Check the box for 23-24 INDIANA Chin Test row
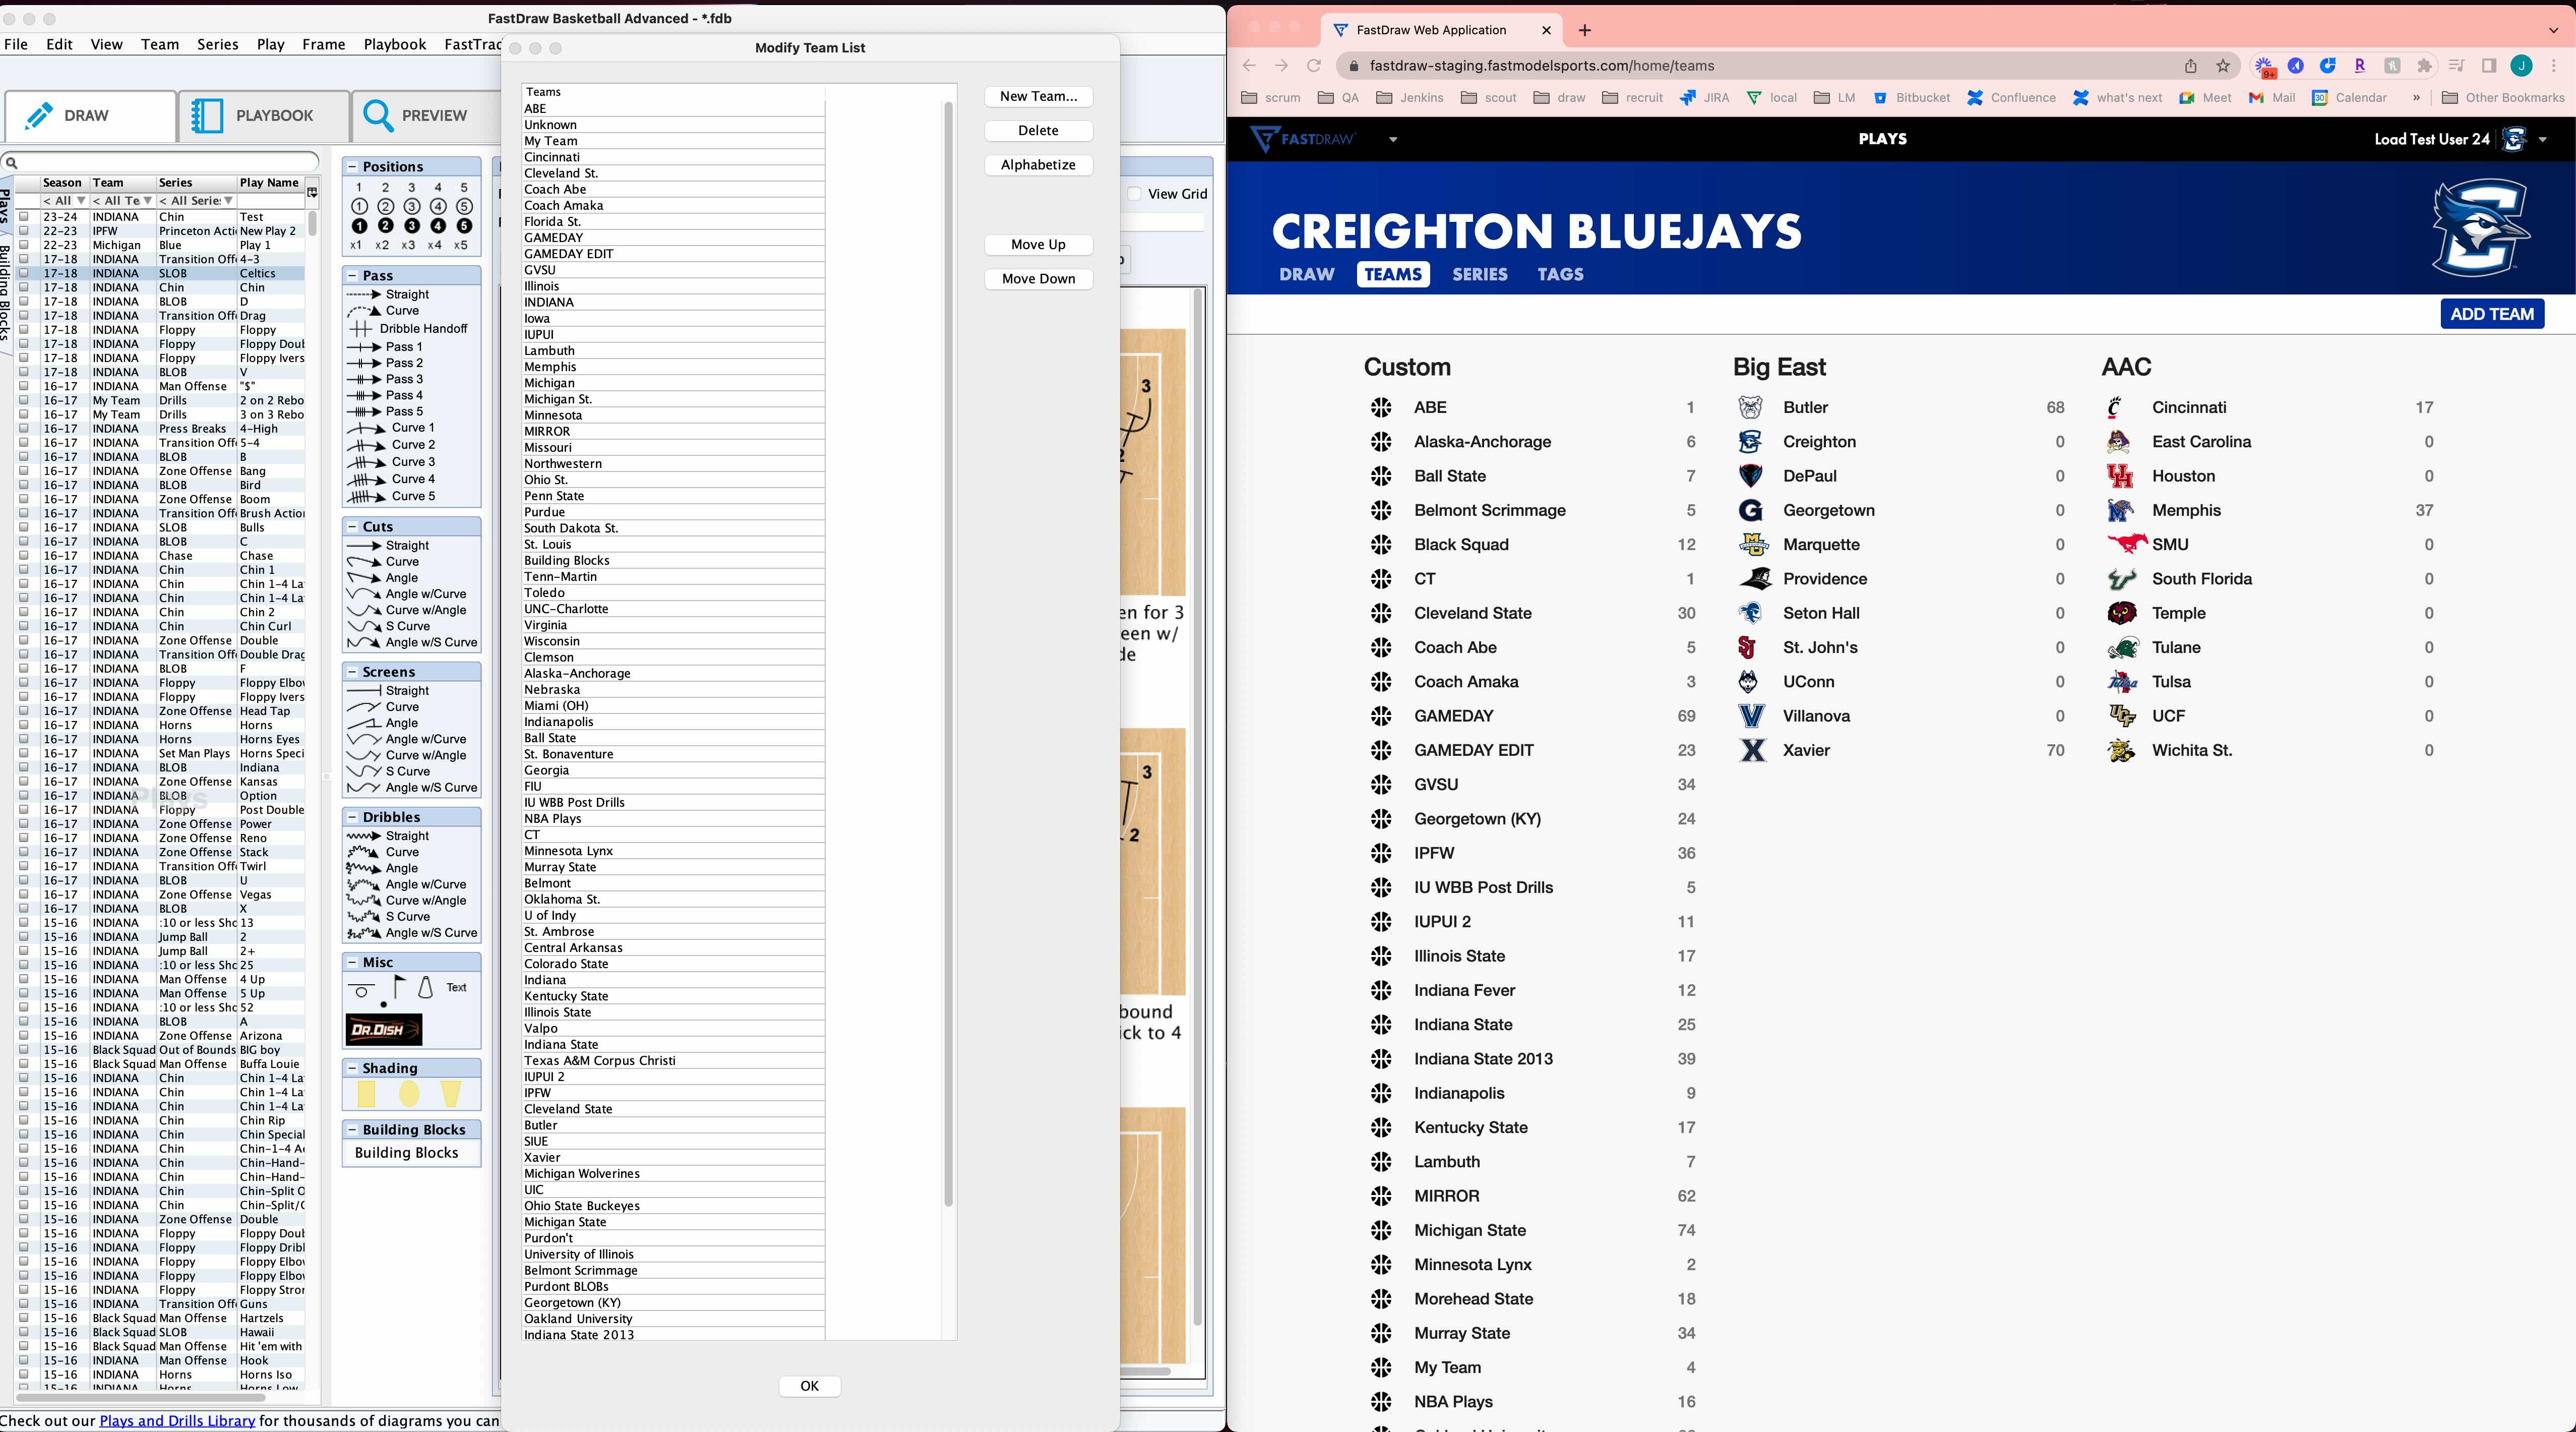This screenshot has width=2576, height=1432. 24,216
